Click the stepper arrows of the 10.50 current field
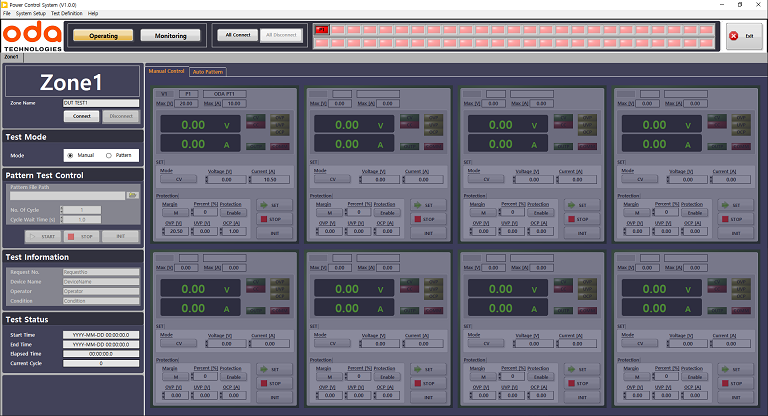Image resolution: width=768 pixels, height=416 pixels. (x=250, y=180)
